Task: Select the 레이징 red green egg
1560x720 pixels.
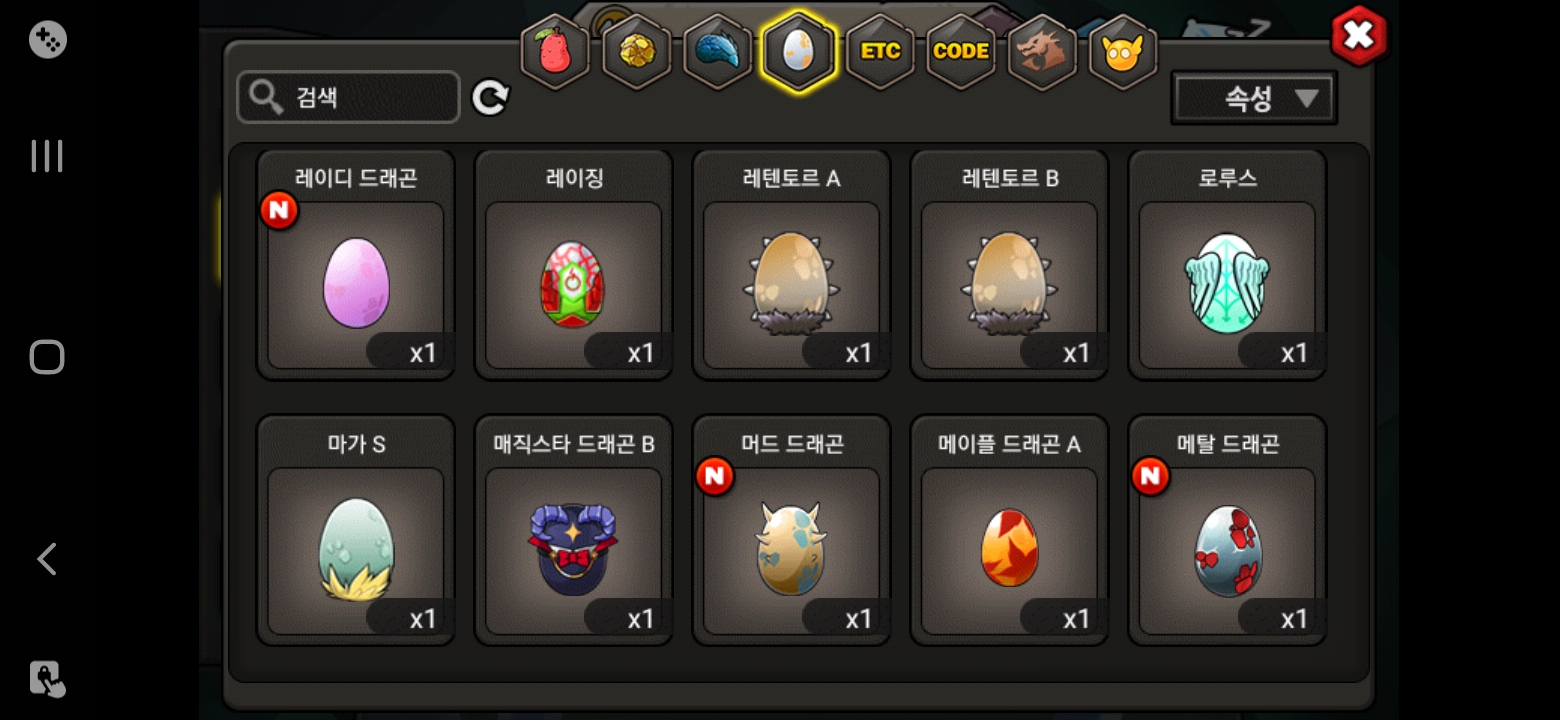Action: 574,265
